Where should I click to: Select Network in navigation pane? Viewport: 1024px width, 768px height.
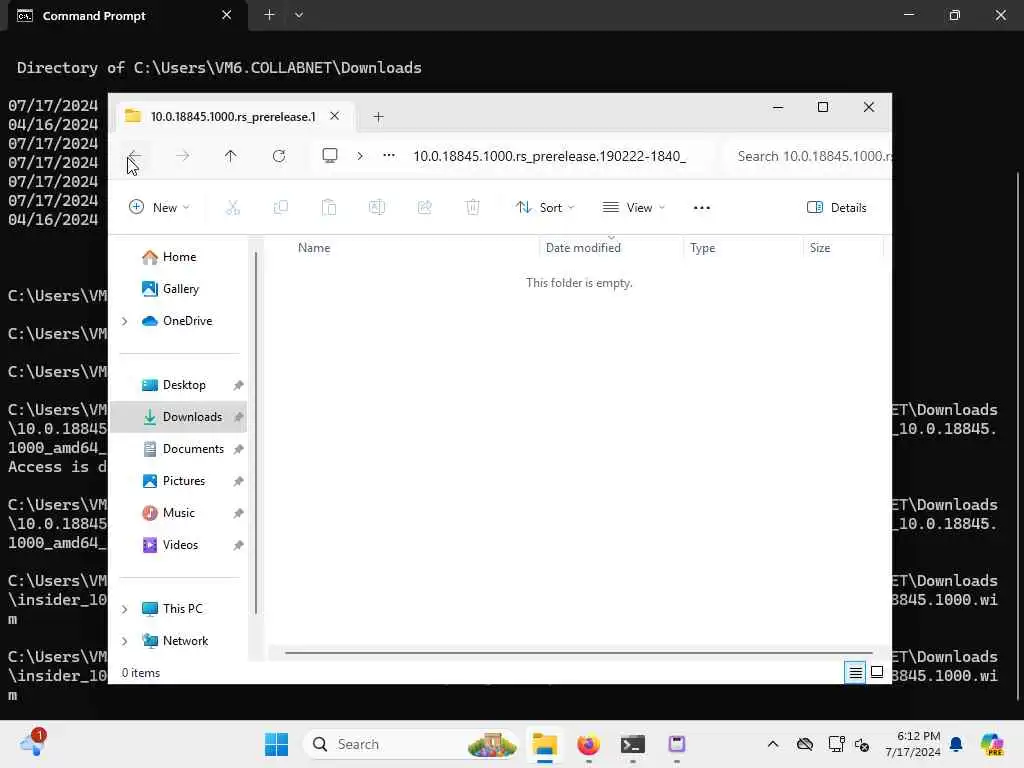pyautogui.click(x=175, y=641)
